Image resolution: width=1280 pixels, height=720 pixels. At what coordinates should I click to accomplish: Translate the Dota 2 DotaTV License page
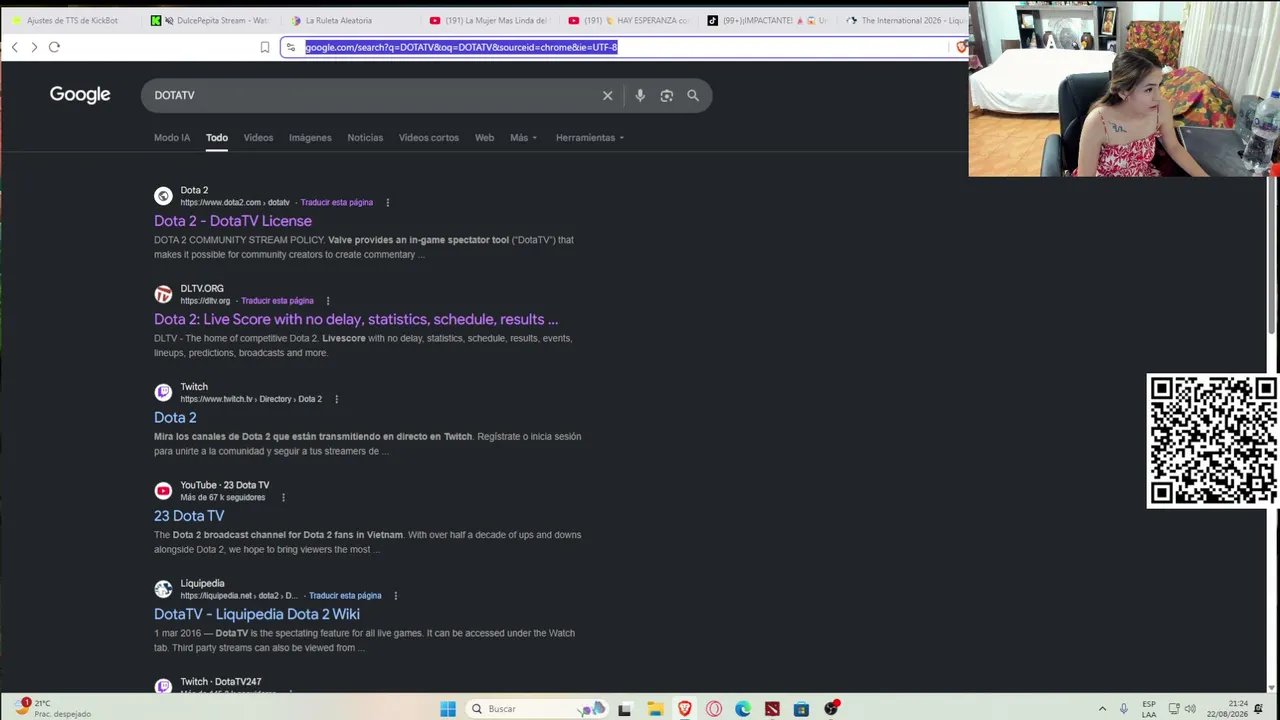coord(337,203)
